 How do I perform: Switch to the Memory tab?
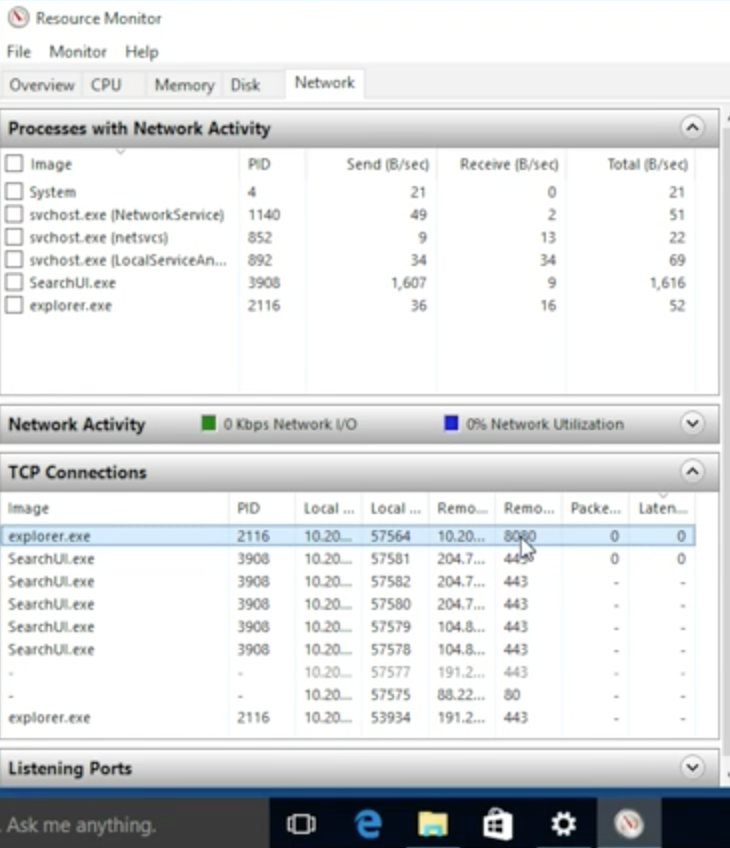184,85
